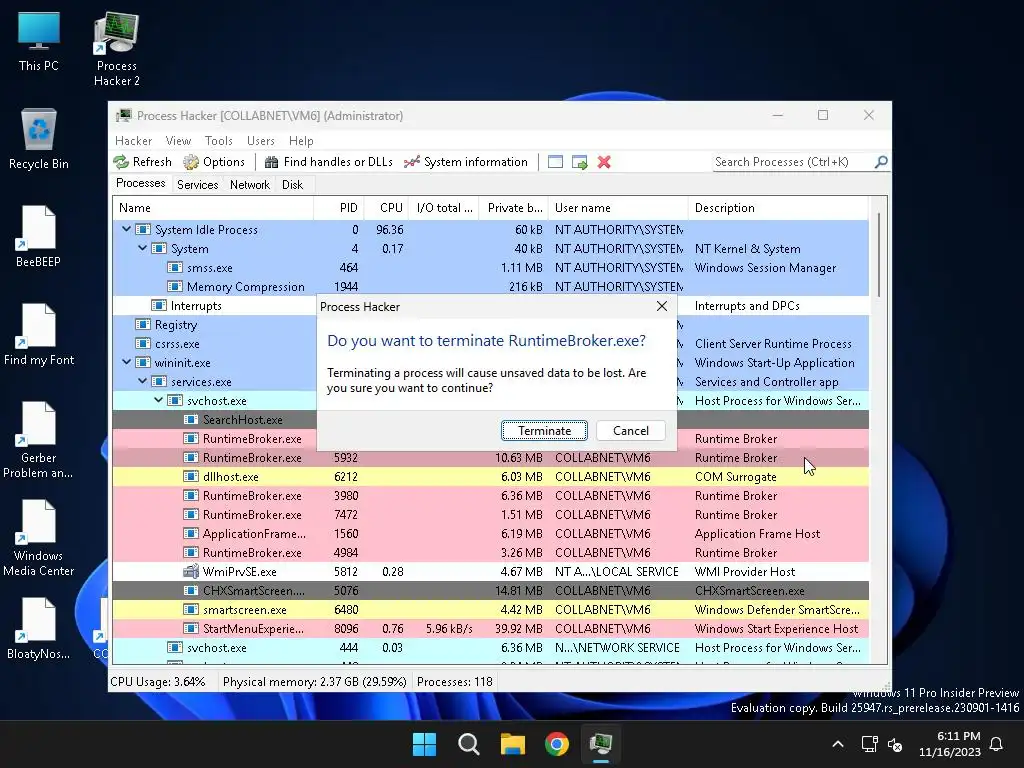The height and width of the screenshot is (768, 1024).
Task: Open the Options toolbar button
Action: (x=214, y=162)
